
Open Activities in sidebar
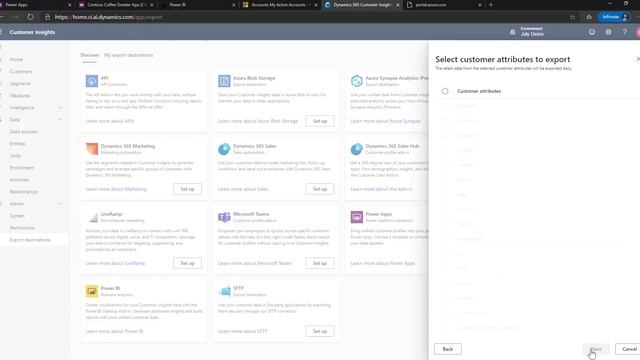click(x=19, y=180)
